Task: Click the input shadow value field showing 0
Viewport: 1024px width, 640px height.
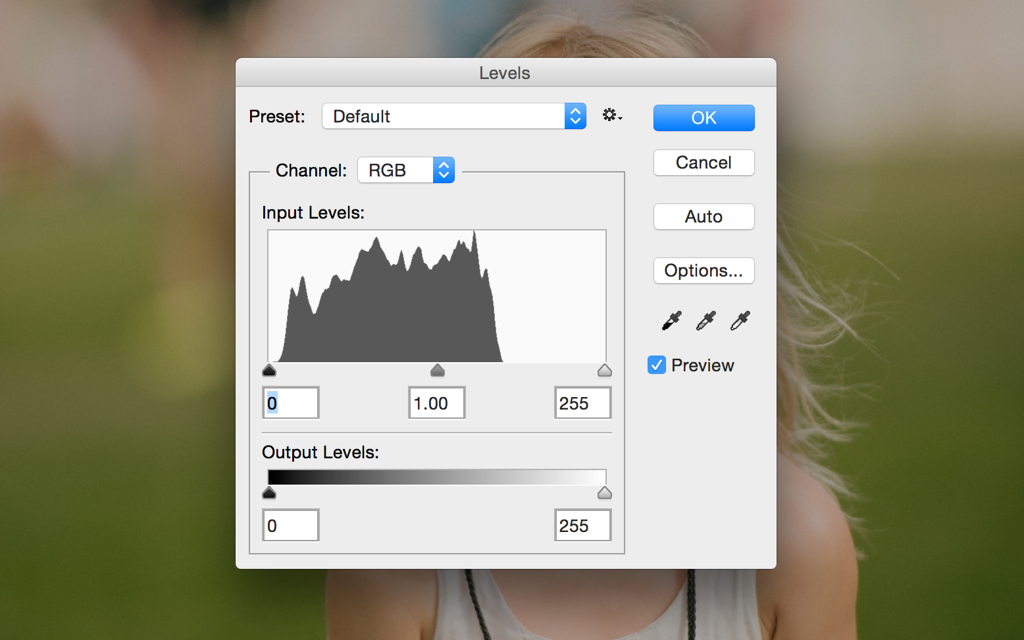Action: click(291, 403)
